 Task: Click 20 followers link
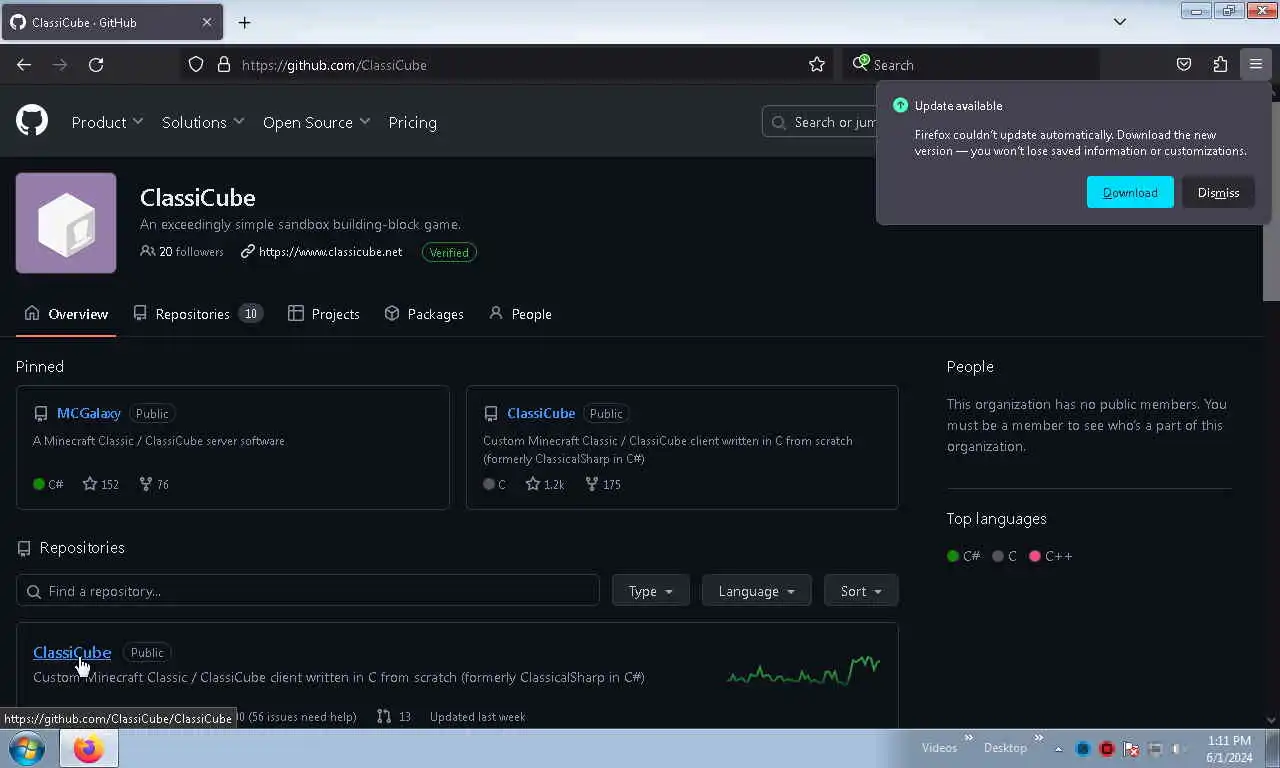[x=182, y=252]
